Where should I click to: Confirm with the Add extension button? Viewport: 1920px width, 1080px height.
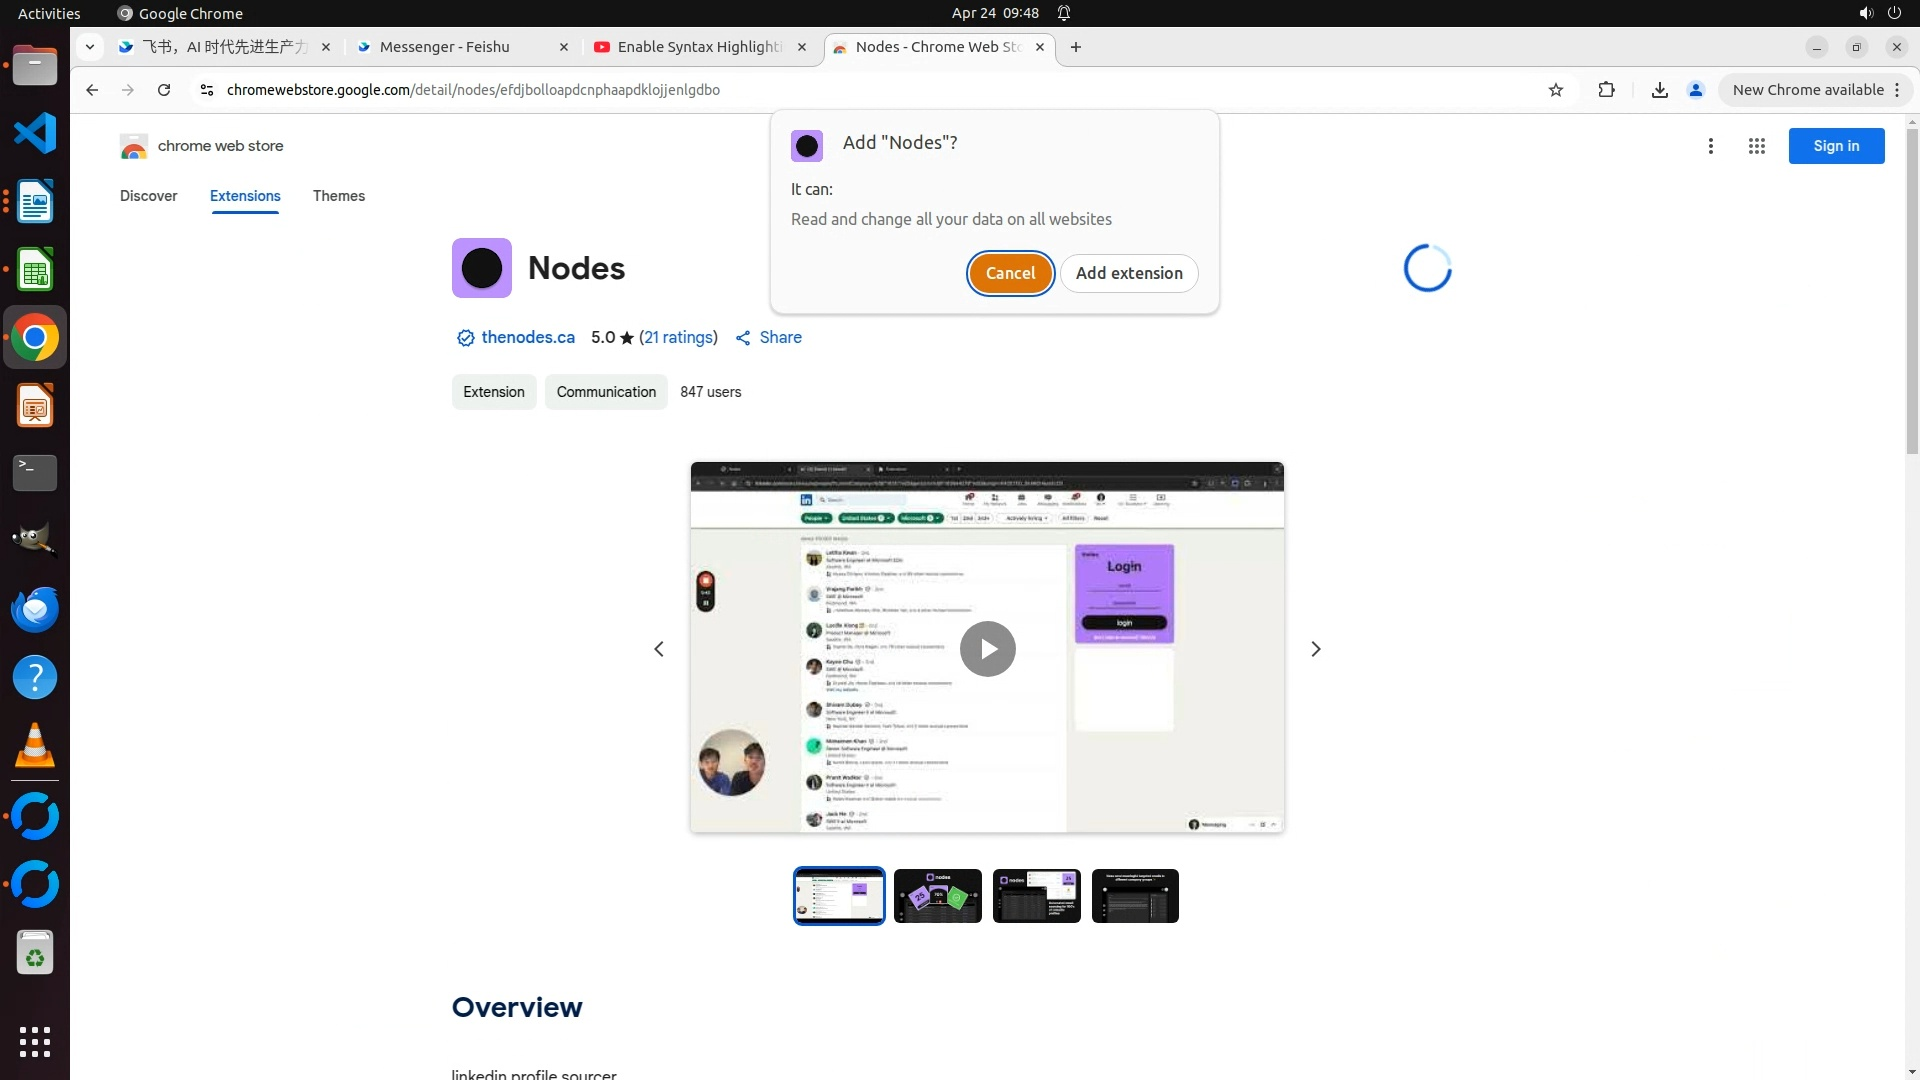click(x=1129, y=273)
